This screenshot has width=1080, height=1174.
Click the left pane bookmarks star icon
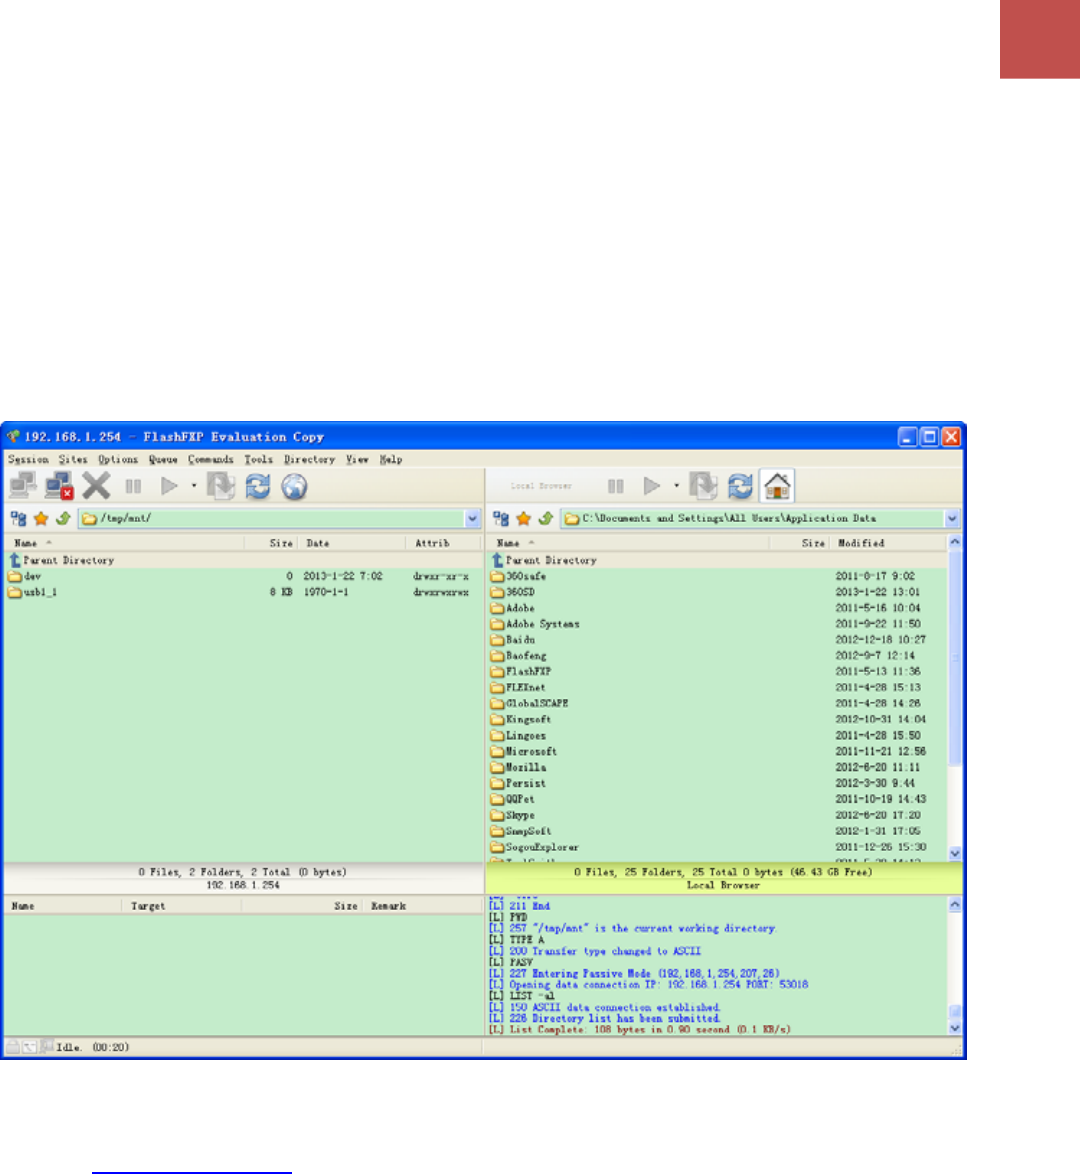click(41, 518)
